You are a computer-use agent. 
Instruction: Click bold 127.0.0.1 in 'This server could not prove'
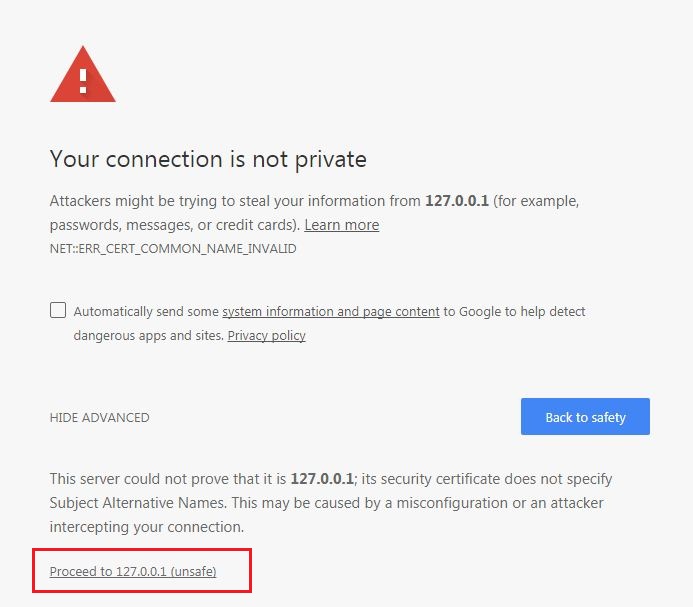click(x=324, y=479)
